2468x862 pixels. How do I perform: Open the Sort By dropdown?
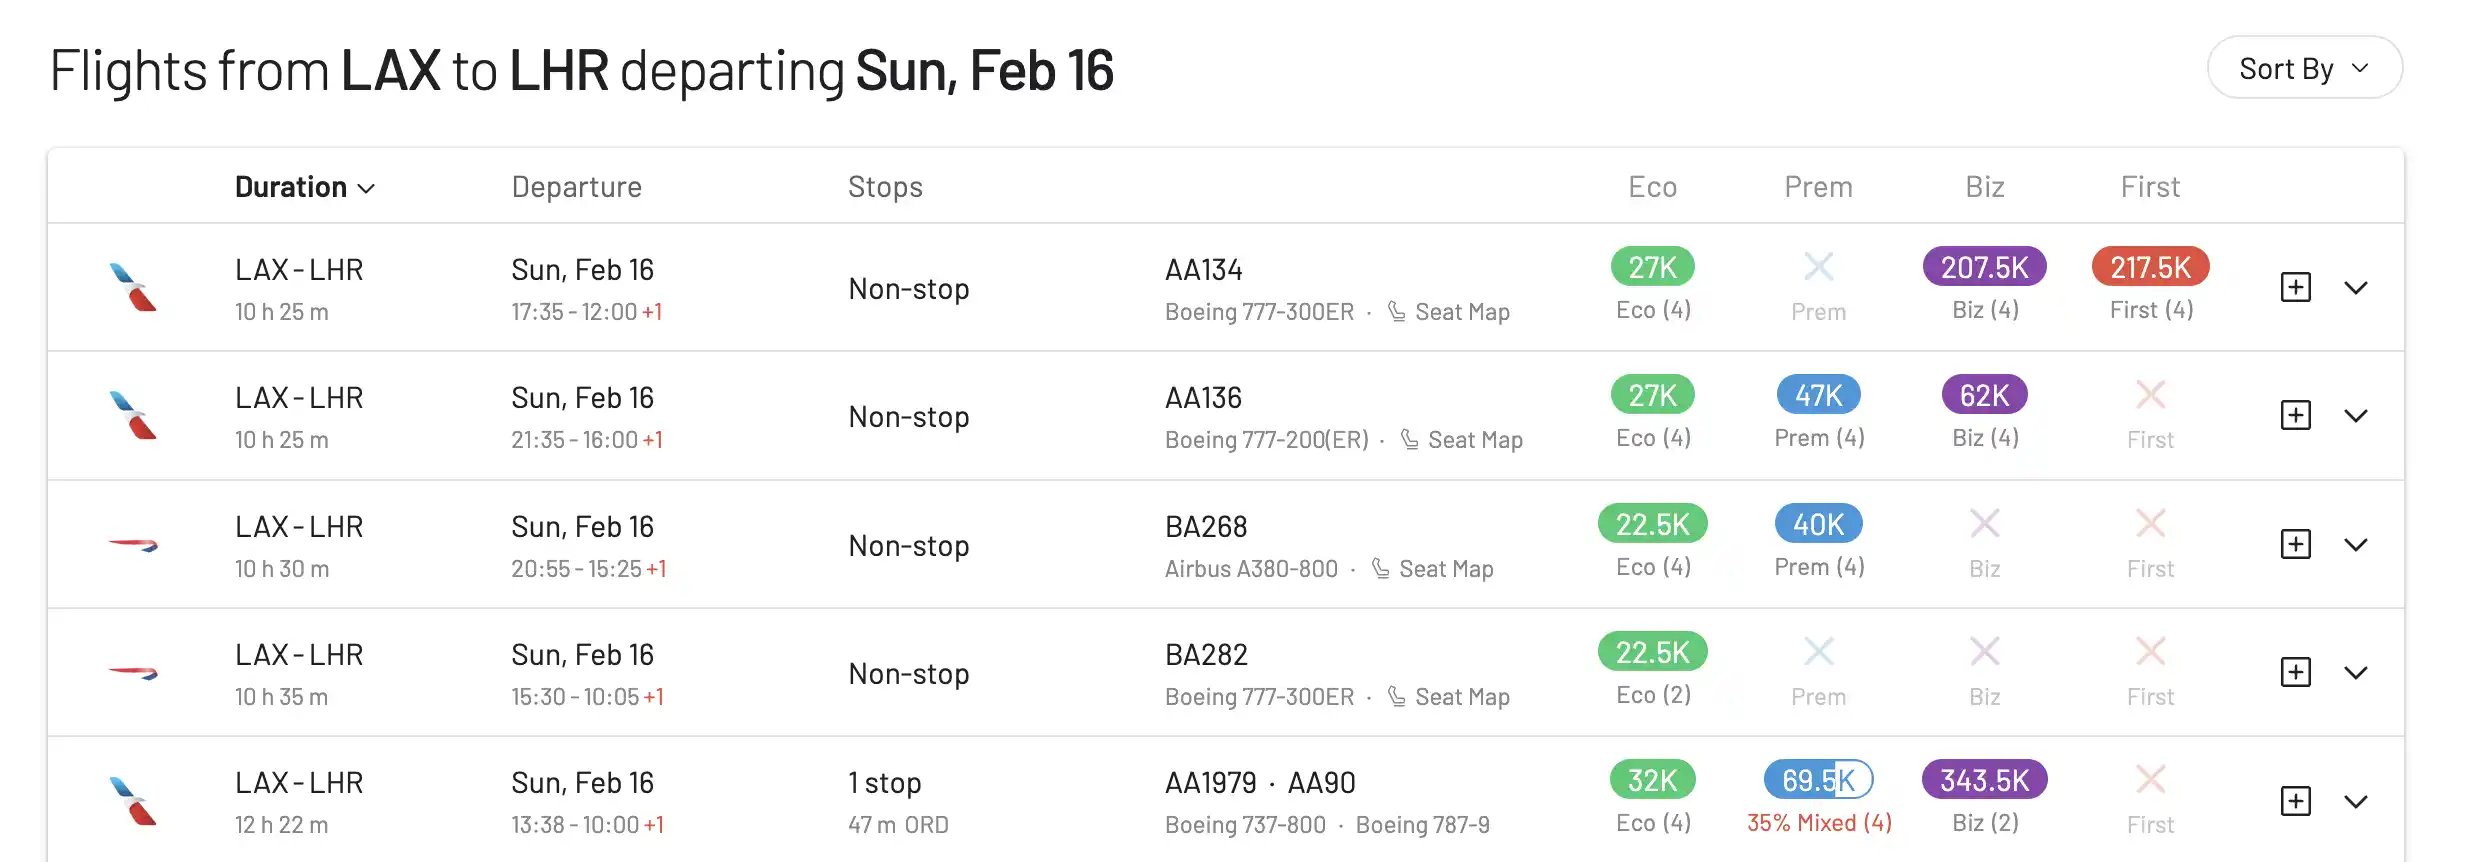tap(2304, 68)
